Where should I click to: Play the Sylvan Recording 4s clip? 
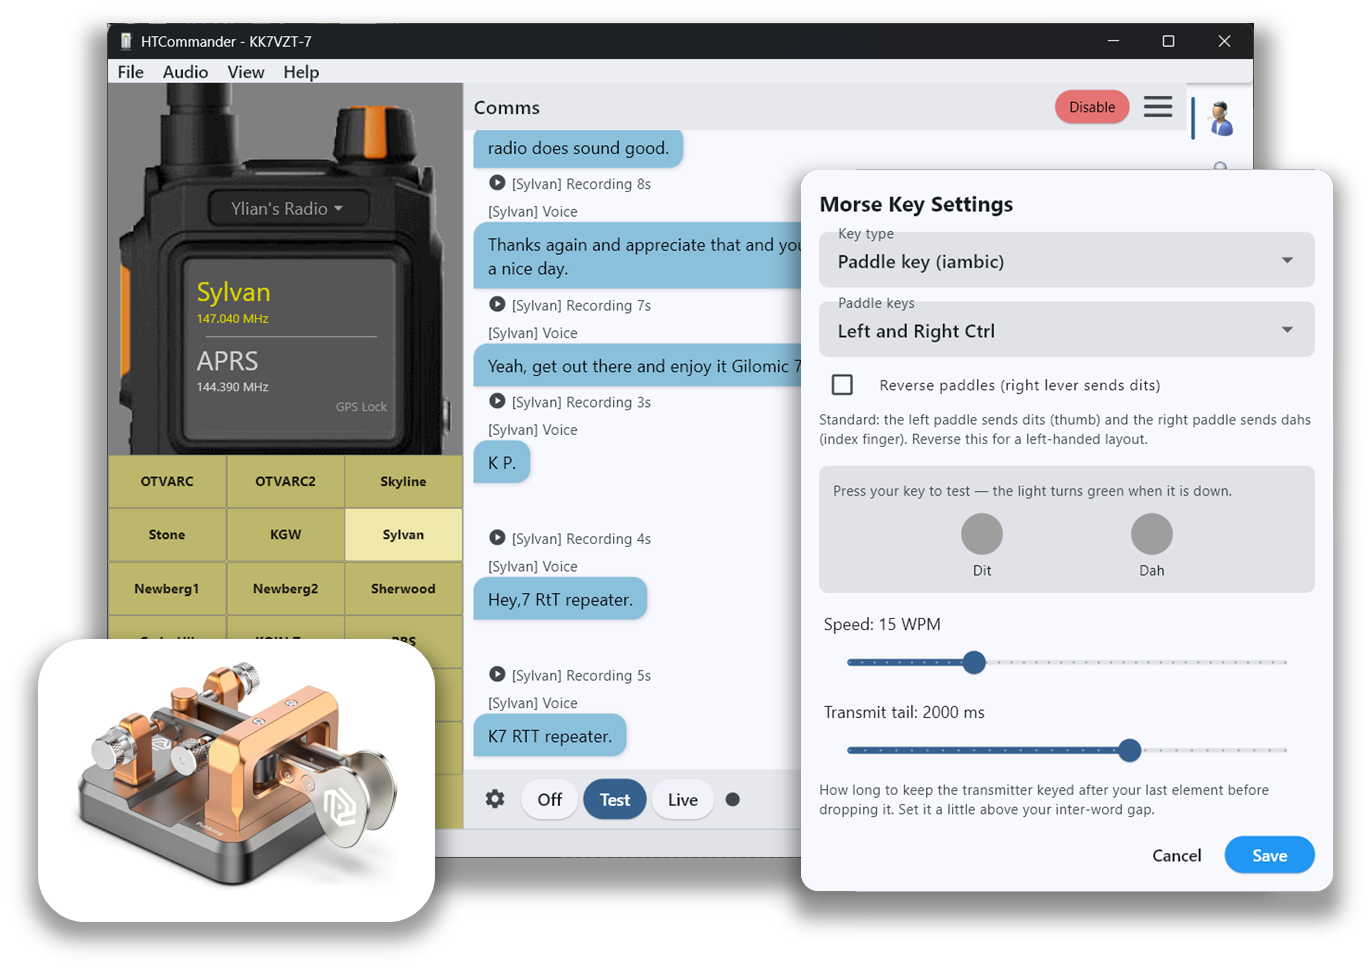click(x=497, y=538)
